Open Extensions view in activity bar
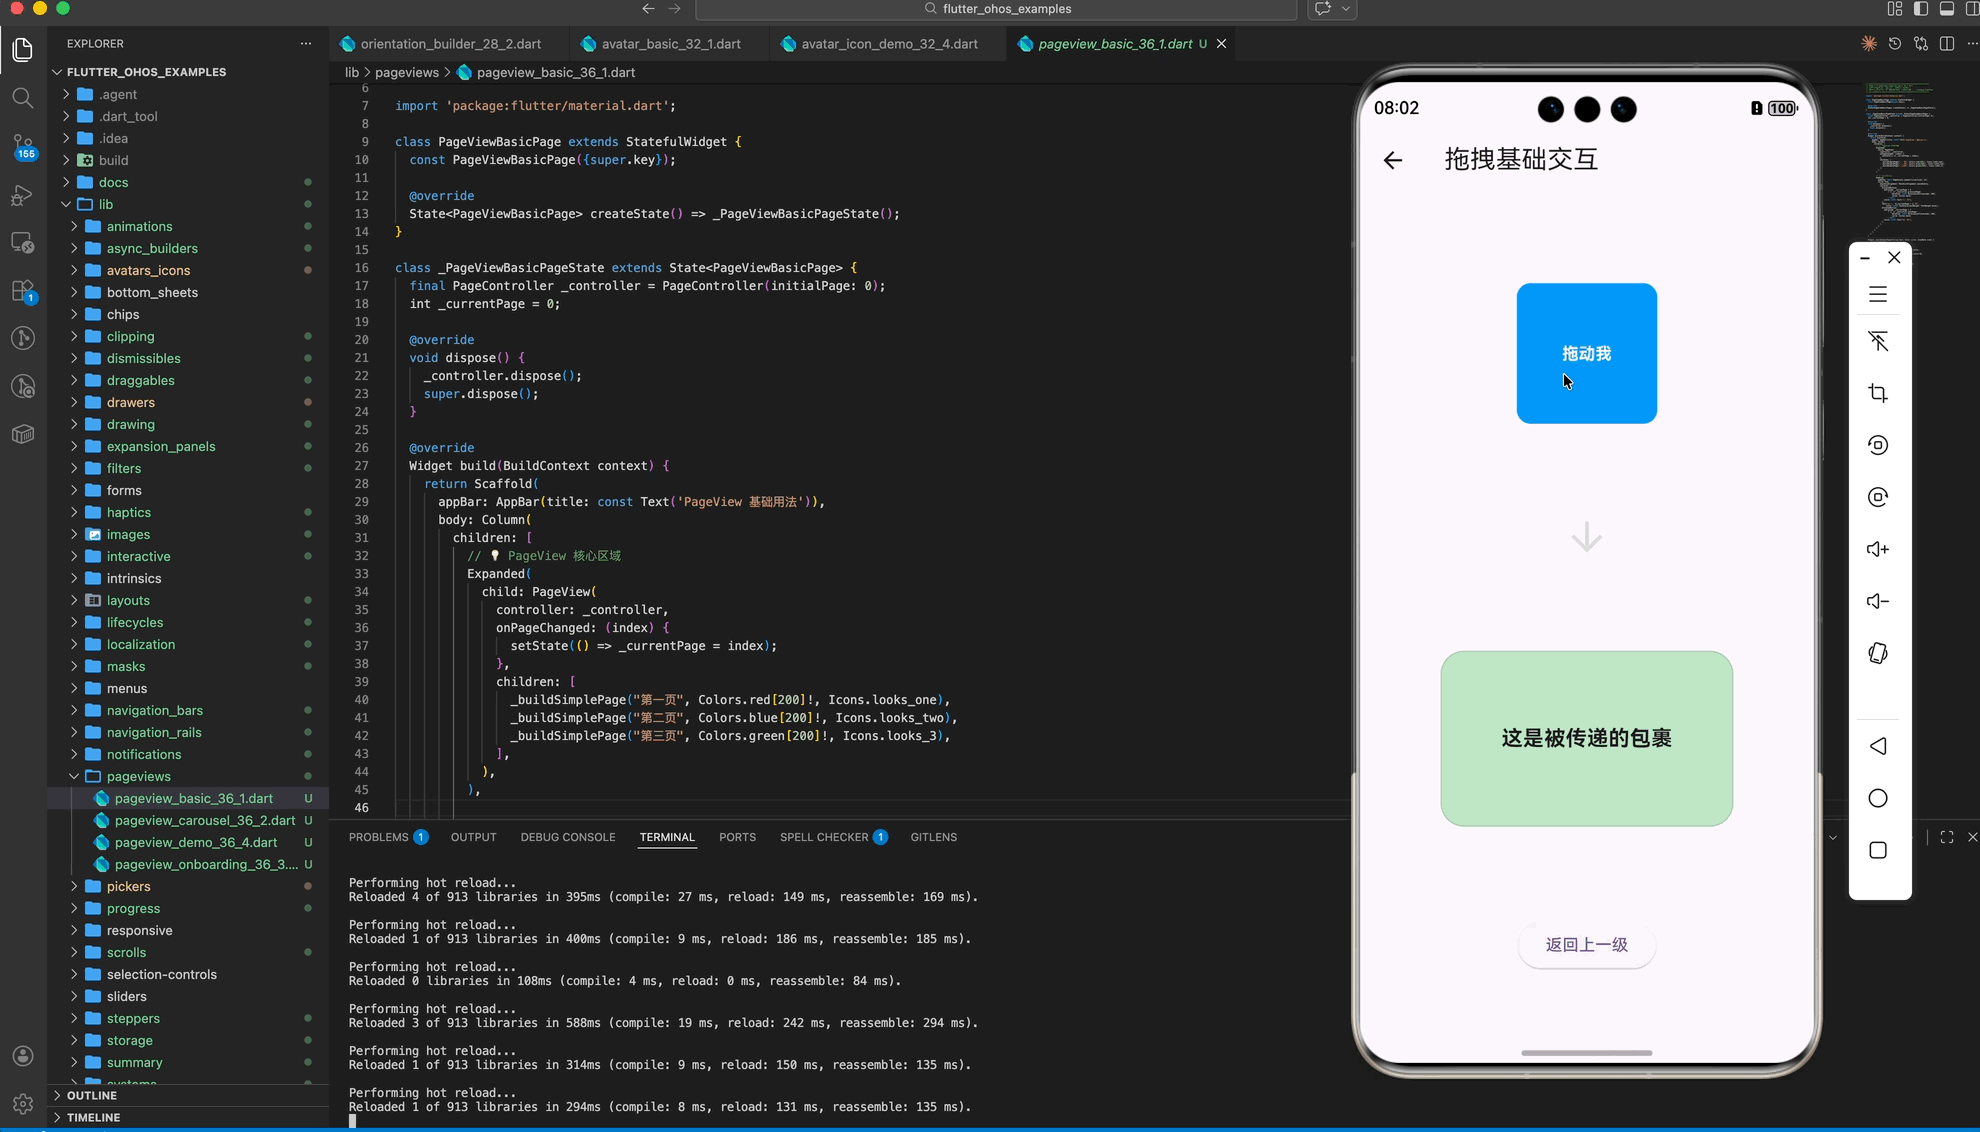Image resolution: width=1980 pixels, height=1132 pixels. click(22, 291)
